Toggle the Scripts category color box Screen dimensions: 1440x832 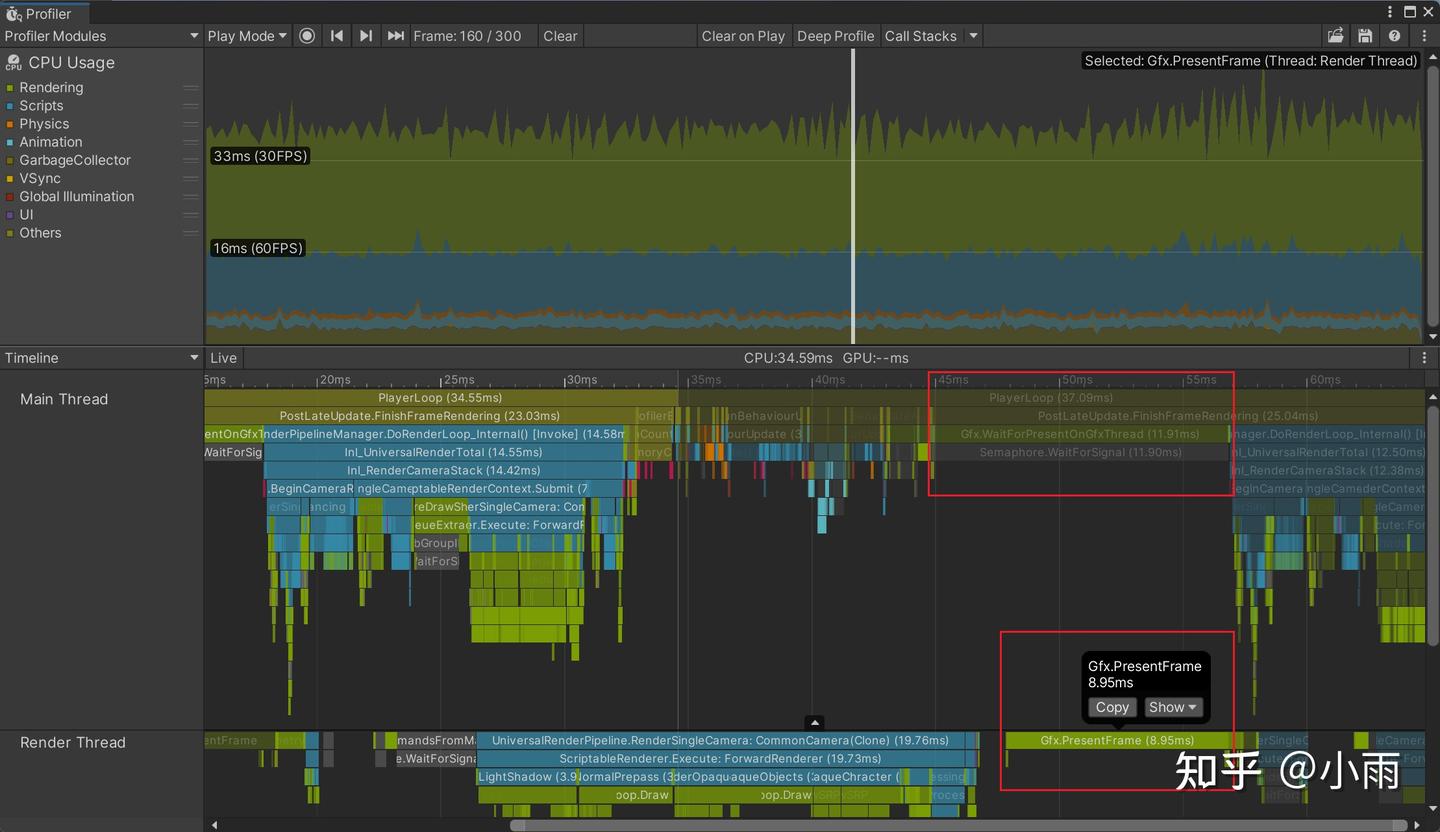tap(10, 106)
